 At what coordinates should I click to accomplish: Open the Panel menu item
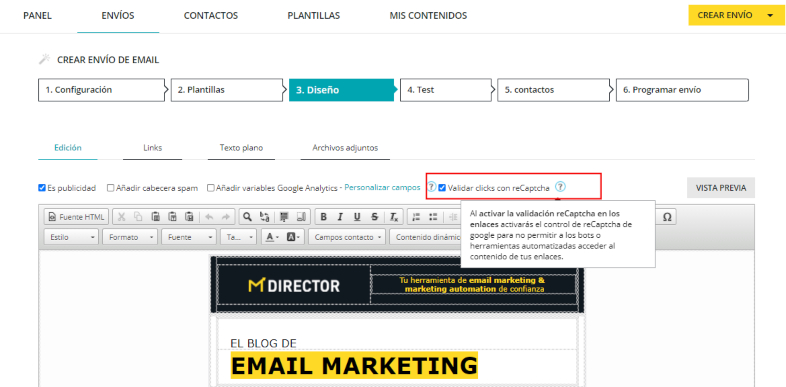[x=38, y=16]
